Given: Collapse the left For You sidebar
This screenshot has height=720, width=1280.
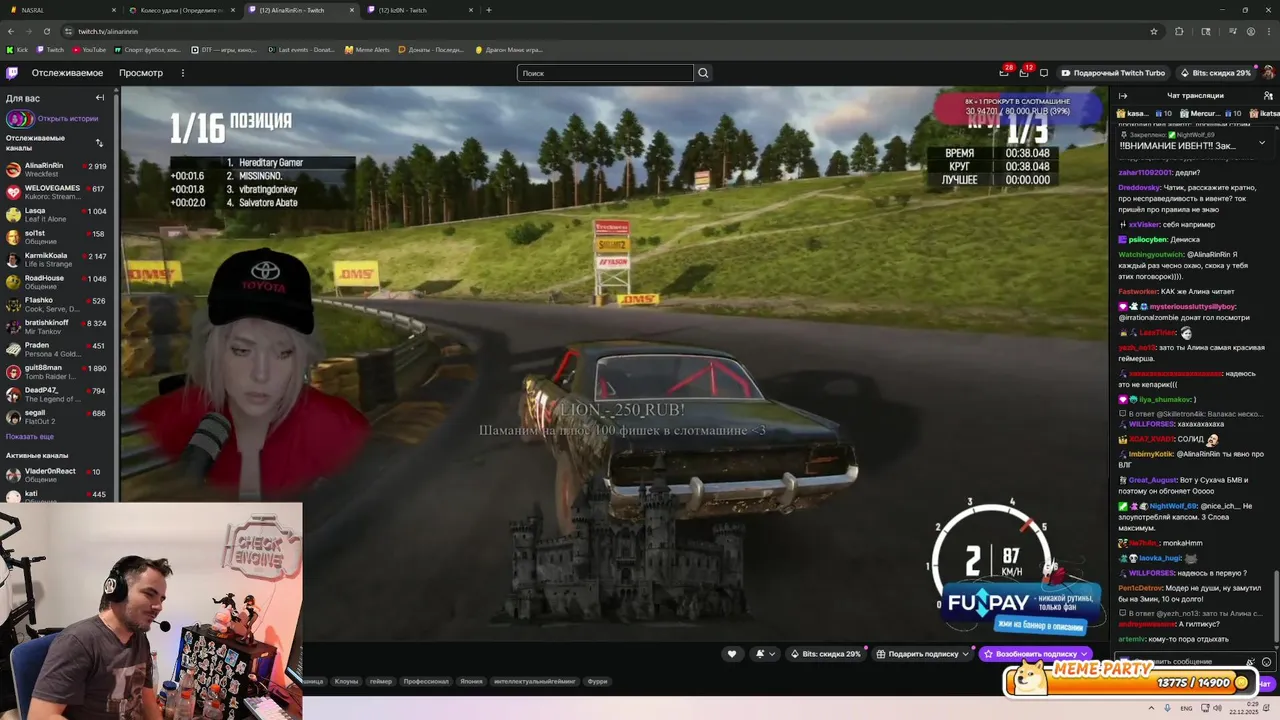Looking at the screenshot, I should click(x=100, y=97).
